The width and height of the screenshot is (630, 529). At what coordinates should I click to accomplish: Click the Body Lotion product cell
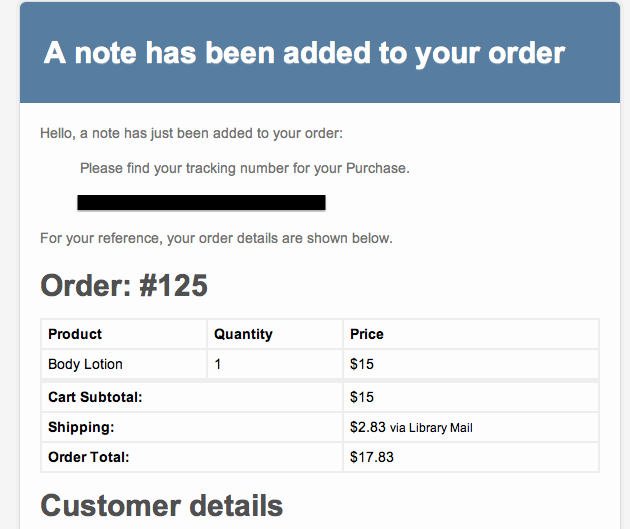click(x=124, y=364)
